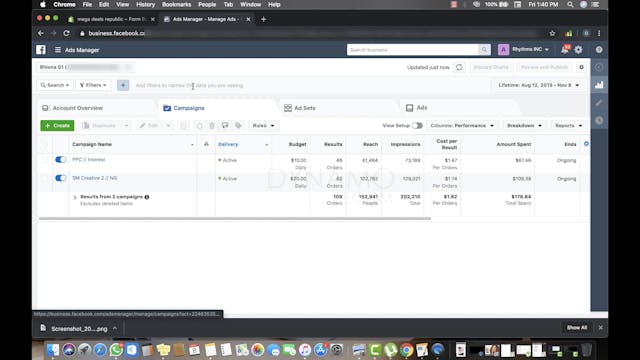Reload the page in Chrome
The height and width of the screenshot is (360, 640).
tap(67, 33)
